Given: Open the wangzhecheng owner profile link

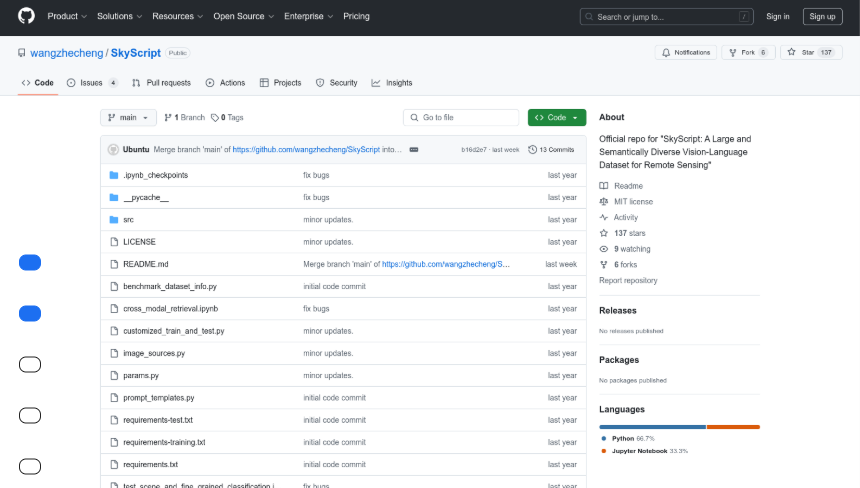Looking at the screenshot, I should (66, 53).
